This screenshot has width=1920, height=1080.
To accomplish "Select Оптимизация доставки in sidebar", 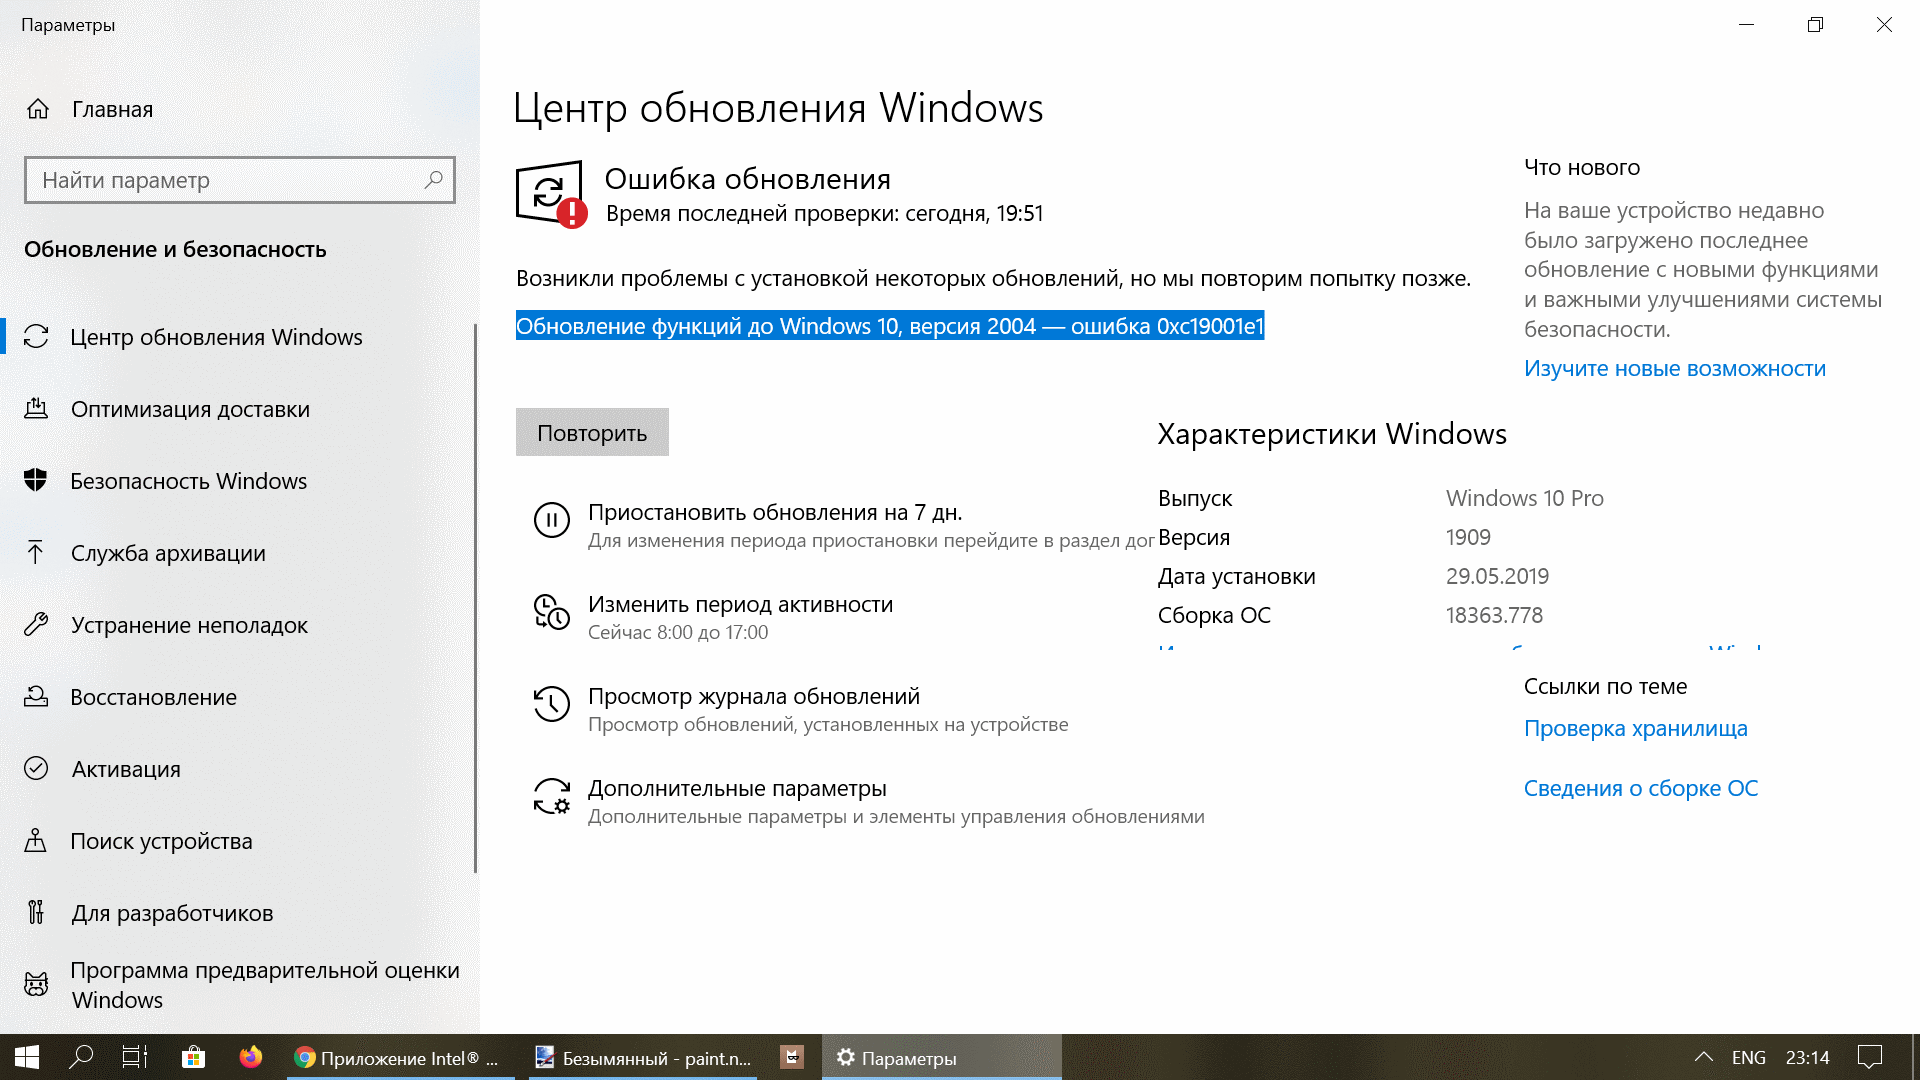I will pyautogui.click(x=190, y=409).
